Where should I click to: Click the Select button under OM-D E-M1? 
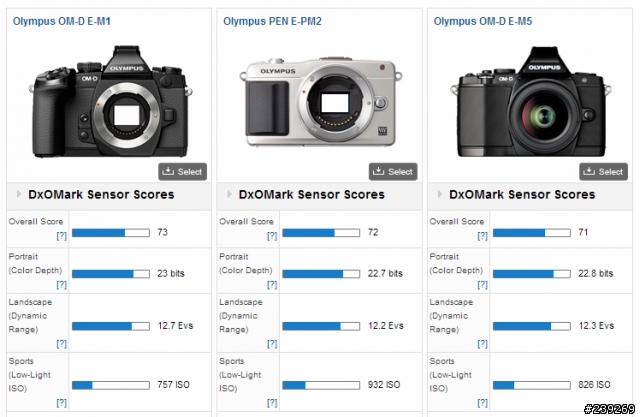point(182,172)
